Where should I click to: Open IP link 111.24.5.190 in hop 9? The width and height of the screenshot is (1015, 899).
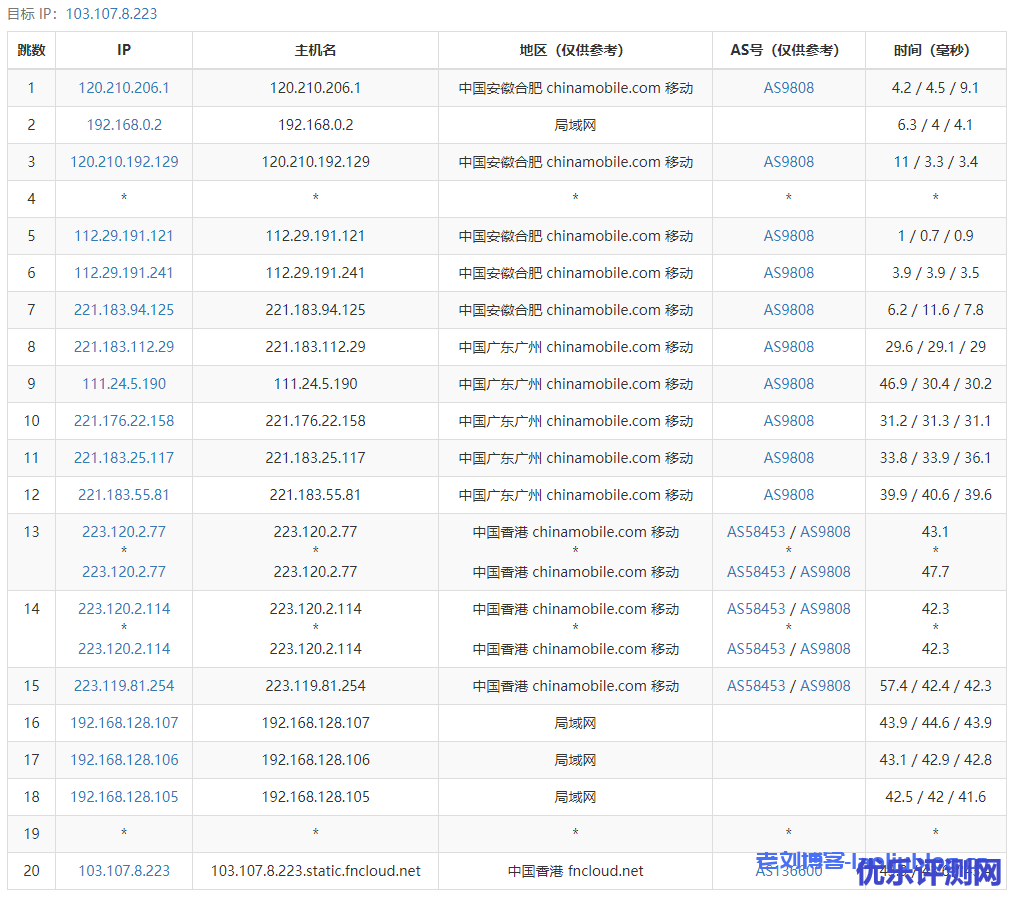coord(124,384)
